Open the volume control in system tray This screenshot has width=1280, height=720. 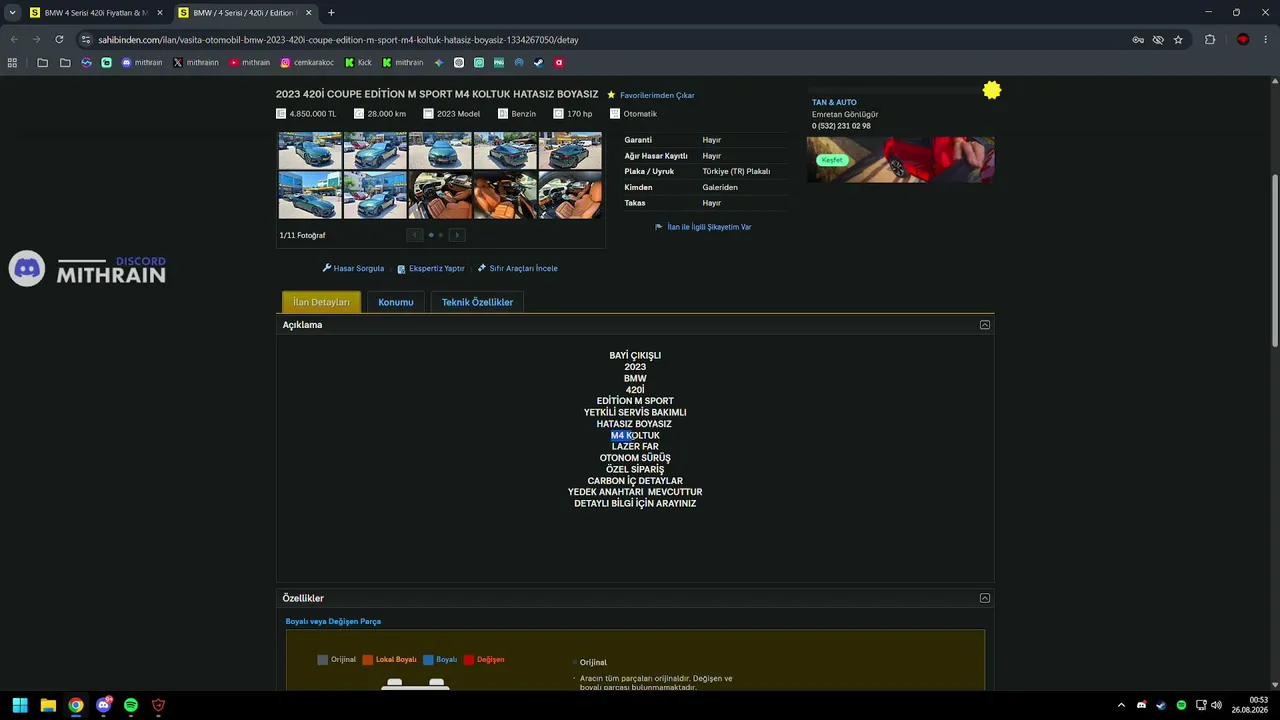(x=1217, y=705)
